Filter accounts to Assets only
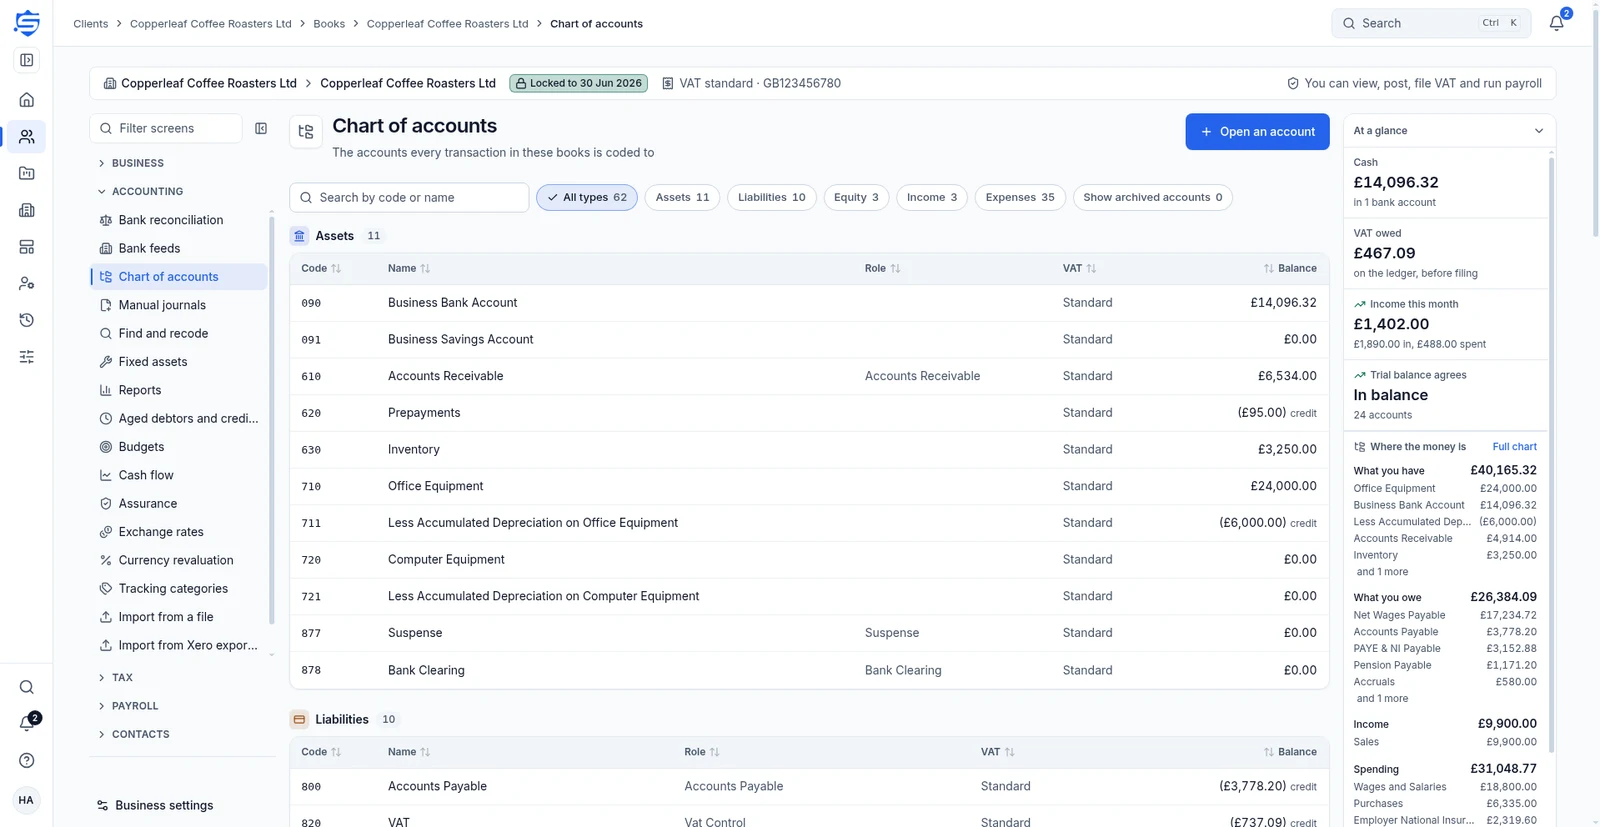 (682, 197)
